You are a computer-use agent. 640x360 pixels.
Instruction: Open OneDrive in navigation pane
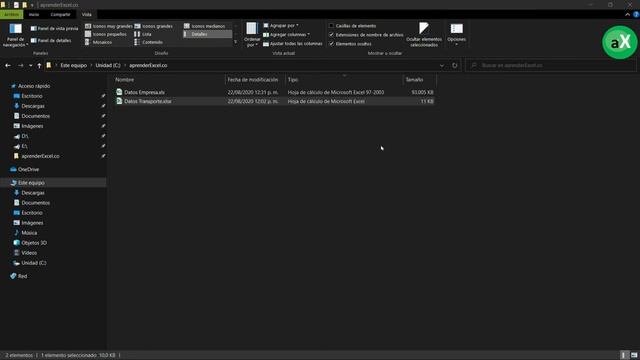tap(28, 169)
